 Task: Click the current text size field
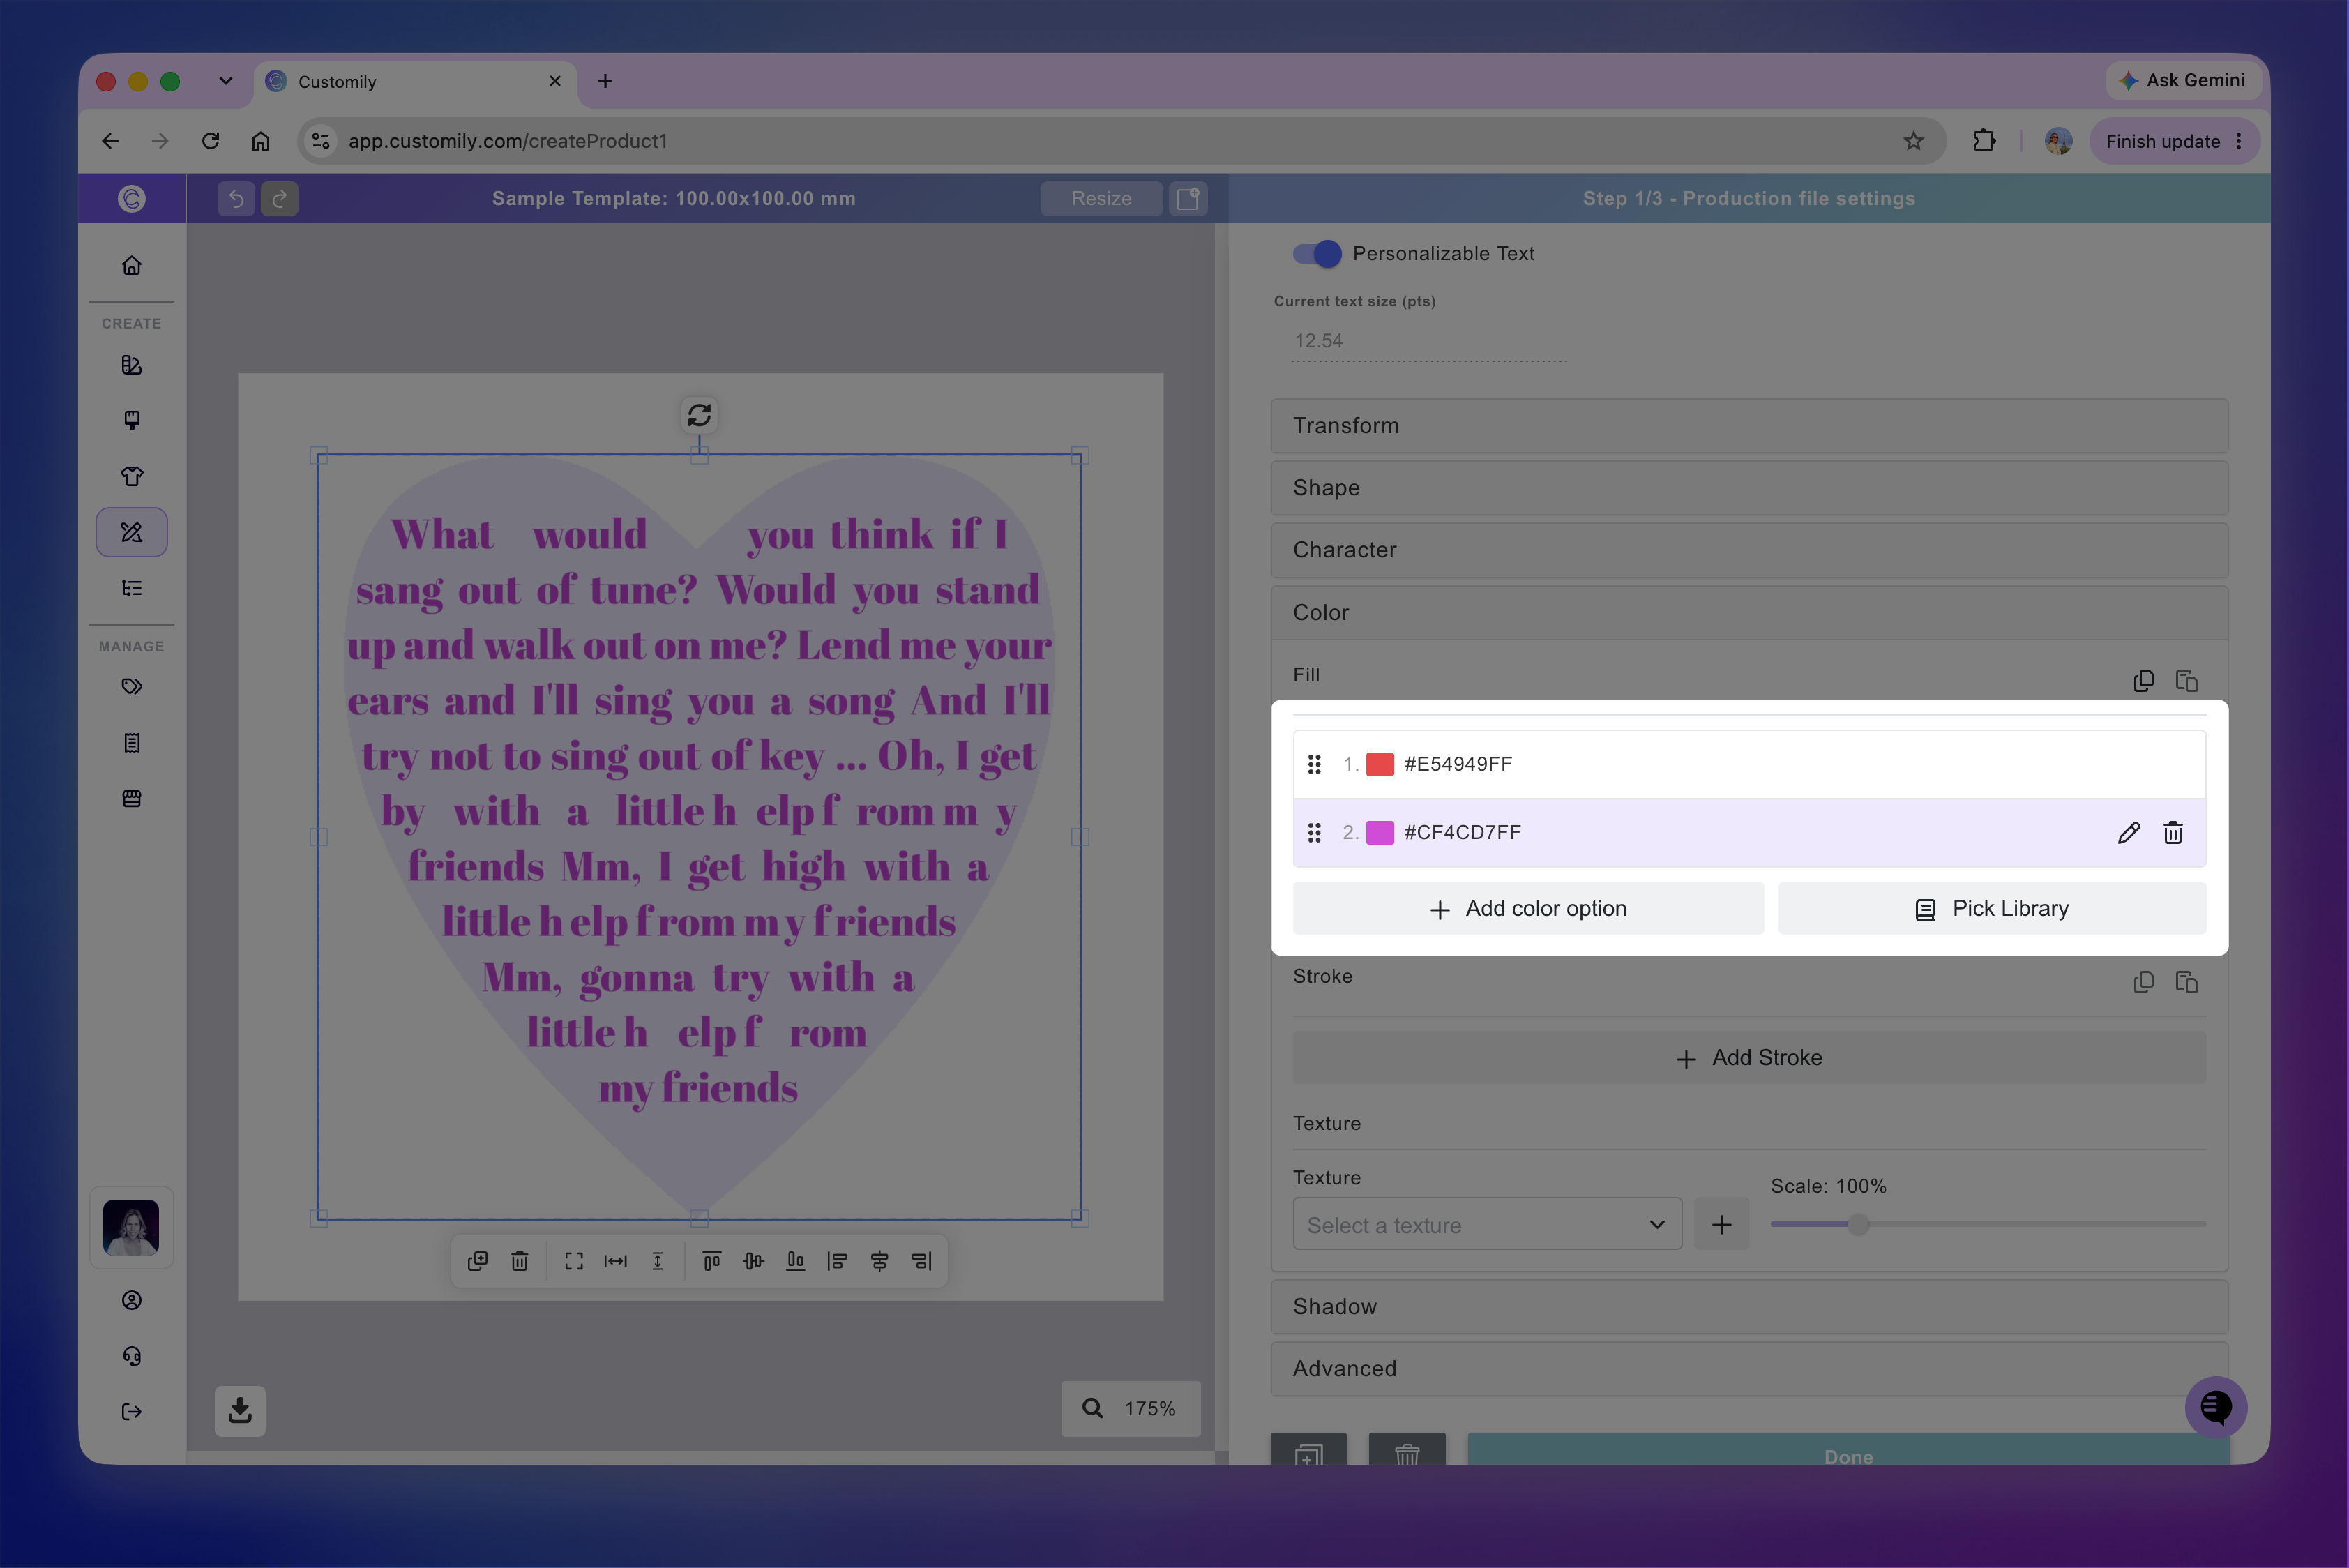coord(1429,341)
